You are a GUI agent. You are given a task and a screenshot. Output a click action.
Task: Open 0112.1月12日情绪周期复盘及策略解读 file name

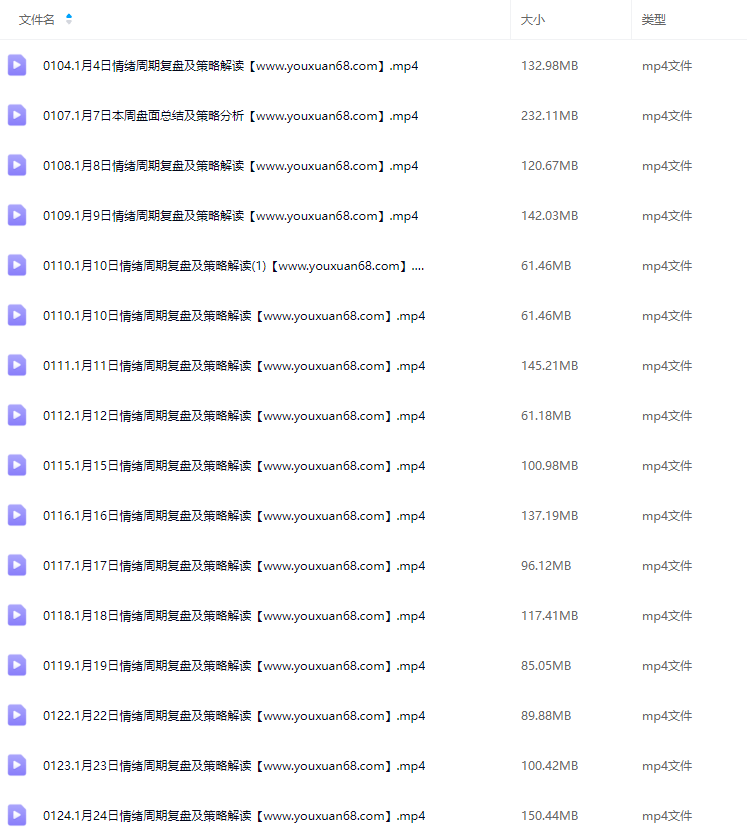click(x=234, y=415)
